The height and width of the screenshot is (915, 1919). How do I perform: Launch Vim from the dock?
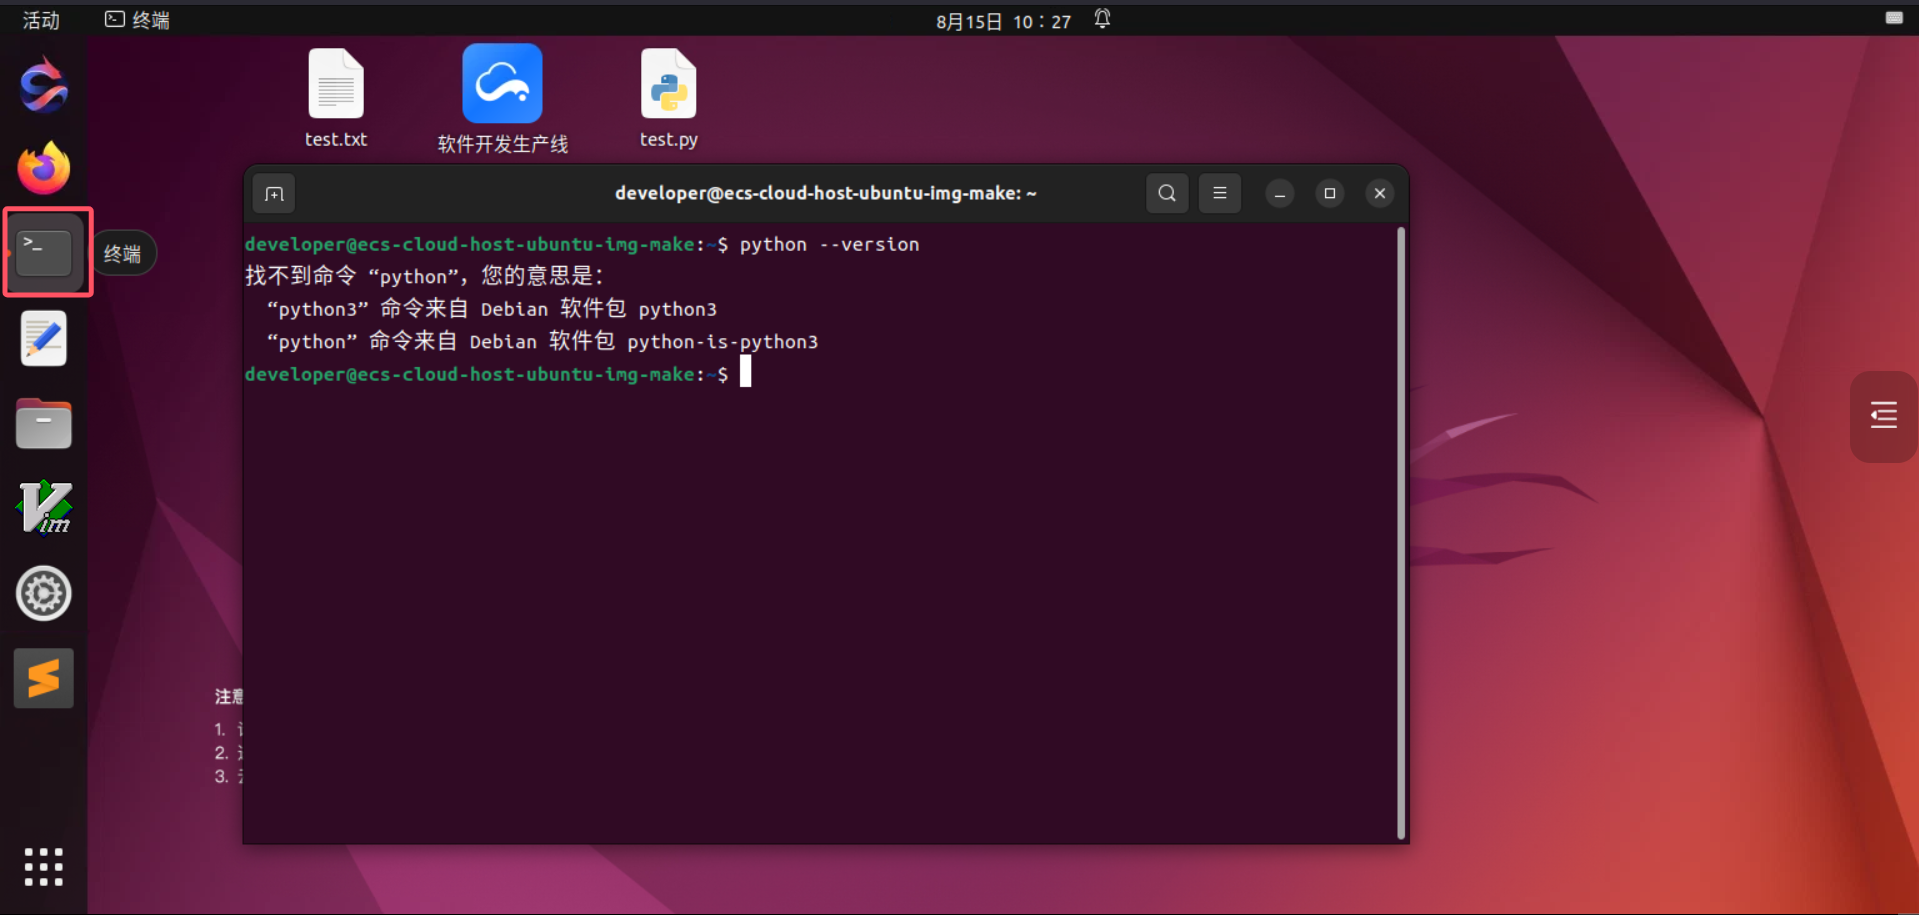44,508
